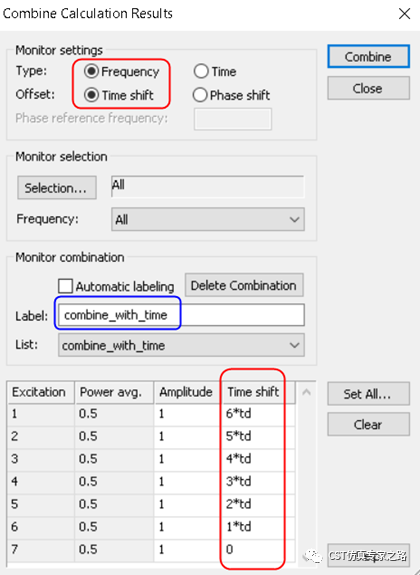The image size is (420, 575).
Task: Open monitor Selection dialog
Action: [57, 188]
